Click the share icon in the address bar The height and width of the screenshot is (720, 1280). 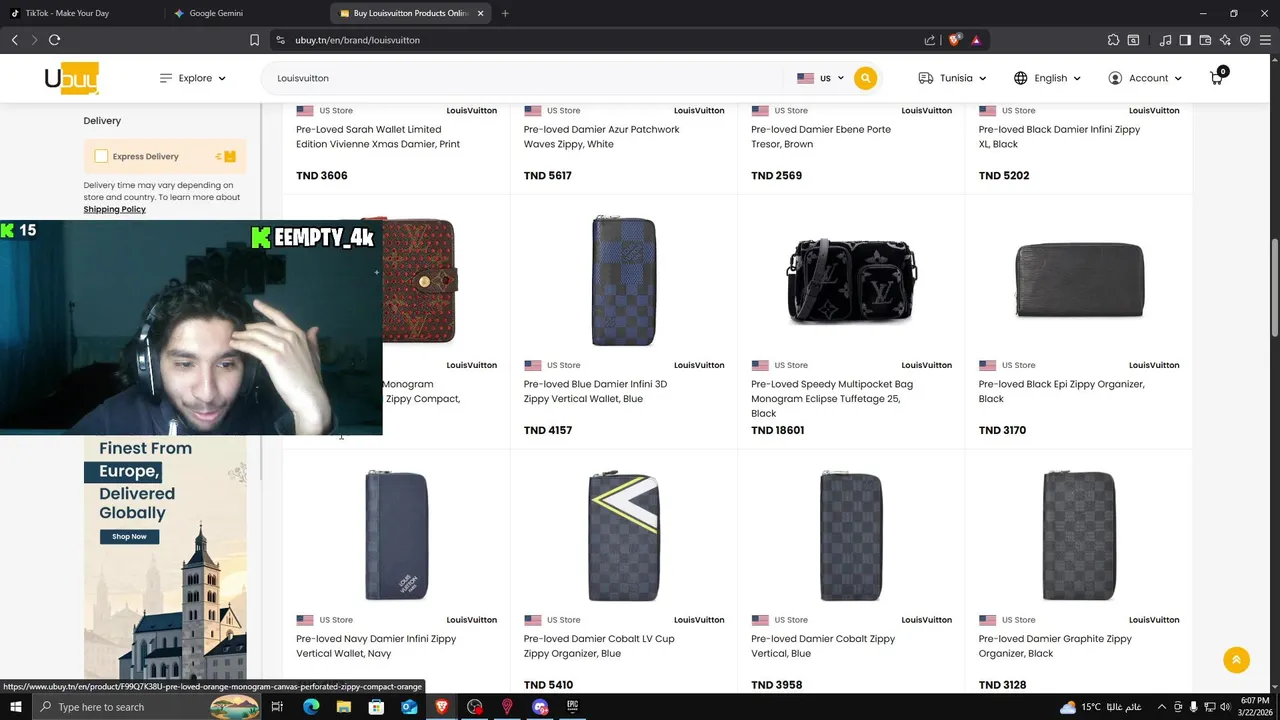click(930, 40)
